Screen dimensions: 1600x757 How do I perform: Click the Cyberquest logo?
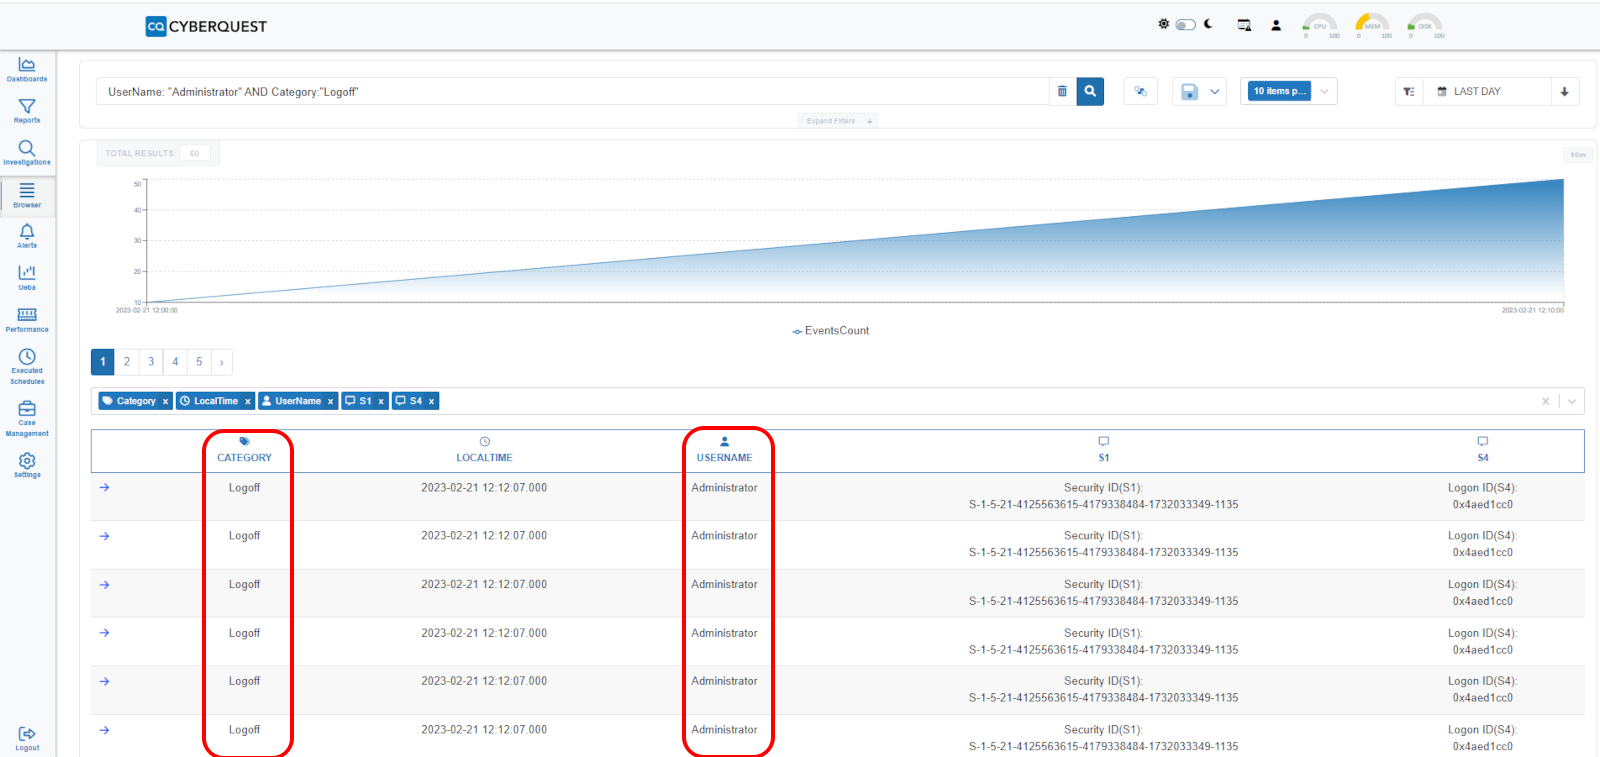[206, 26]
